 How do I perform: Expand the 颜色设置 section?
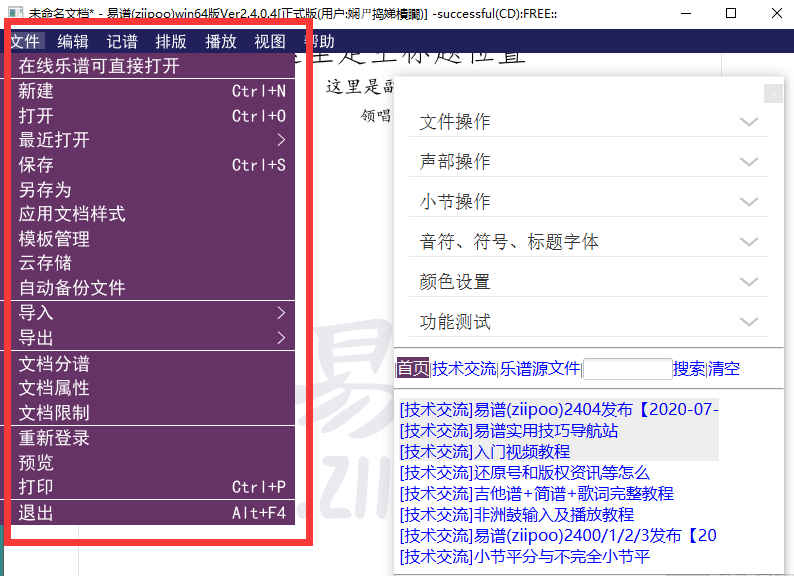tap(589, 282)
